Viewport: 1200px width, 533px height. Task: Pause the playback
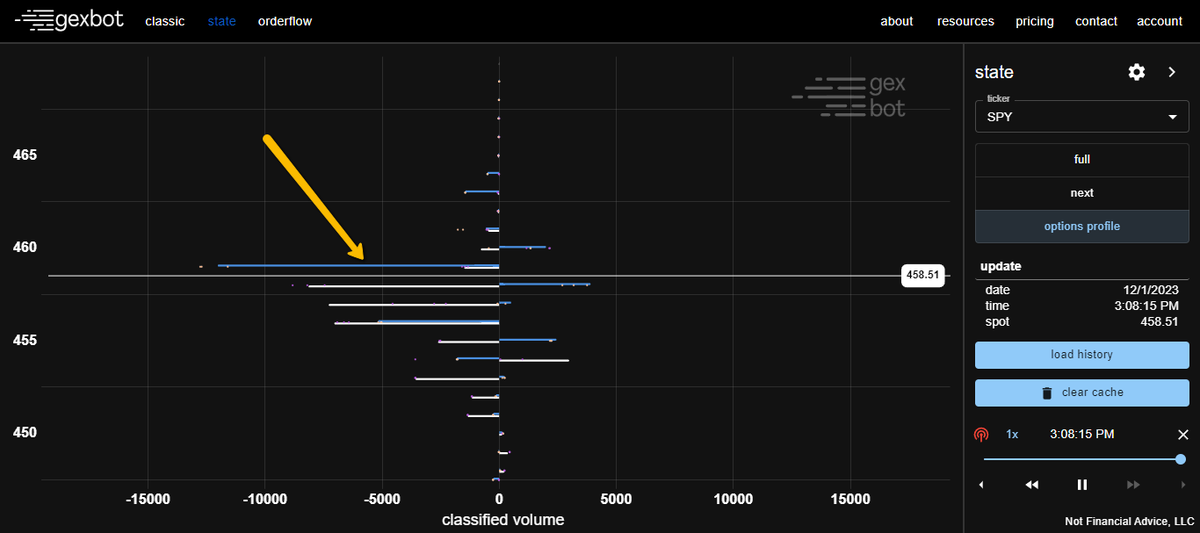coord(1082,485)
